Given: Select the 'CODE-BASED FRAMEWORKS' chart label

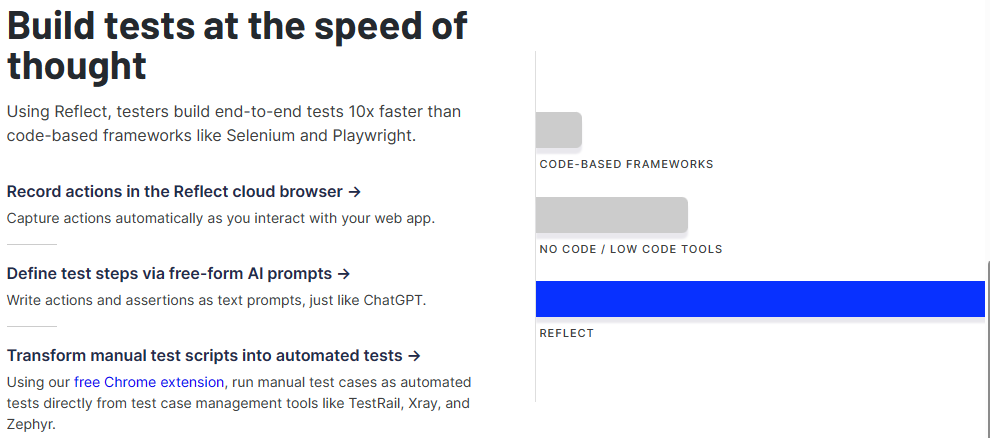Looking at the screenshot, I should [626, 164].
